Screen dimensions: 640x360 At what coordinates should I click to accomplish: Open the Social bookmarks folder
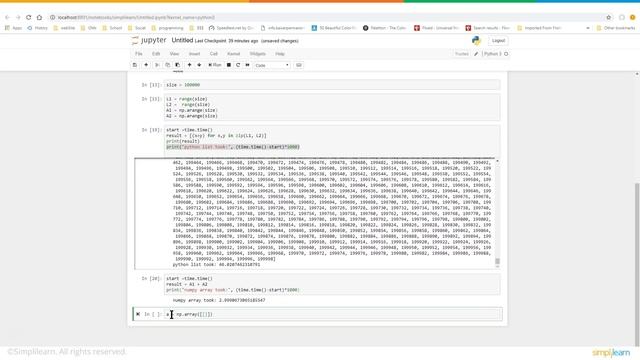coord(137,28)
